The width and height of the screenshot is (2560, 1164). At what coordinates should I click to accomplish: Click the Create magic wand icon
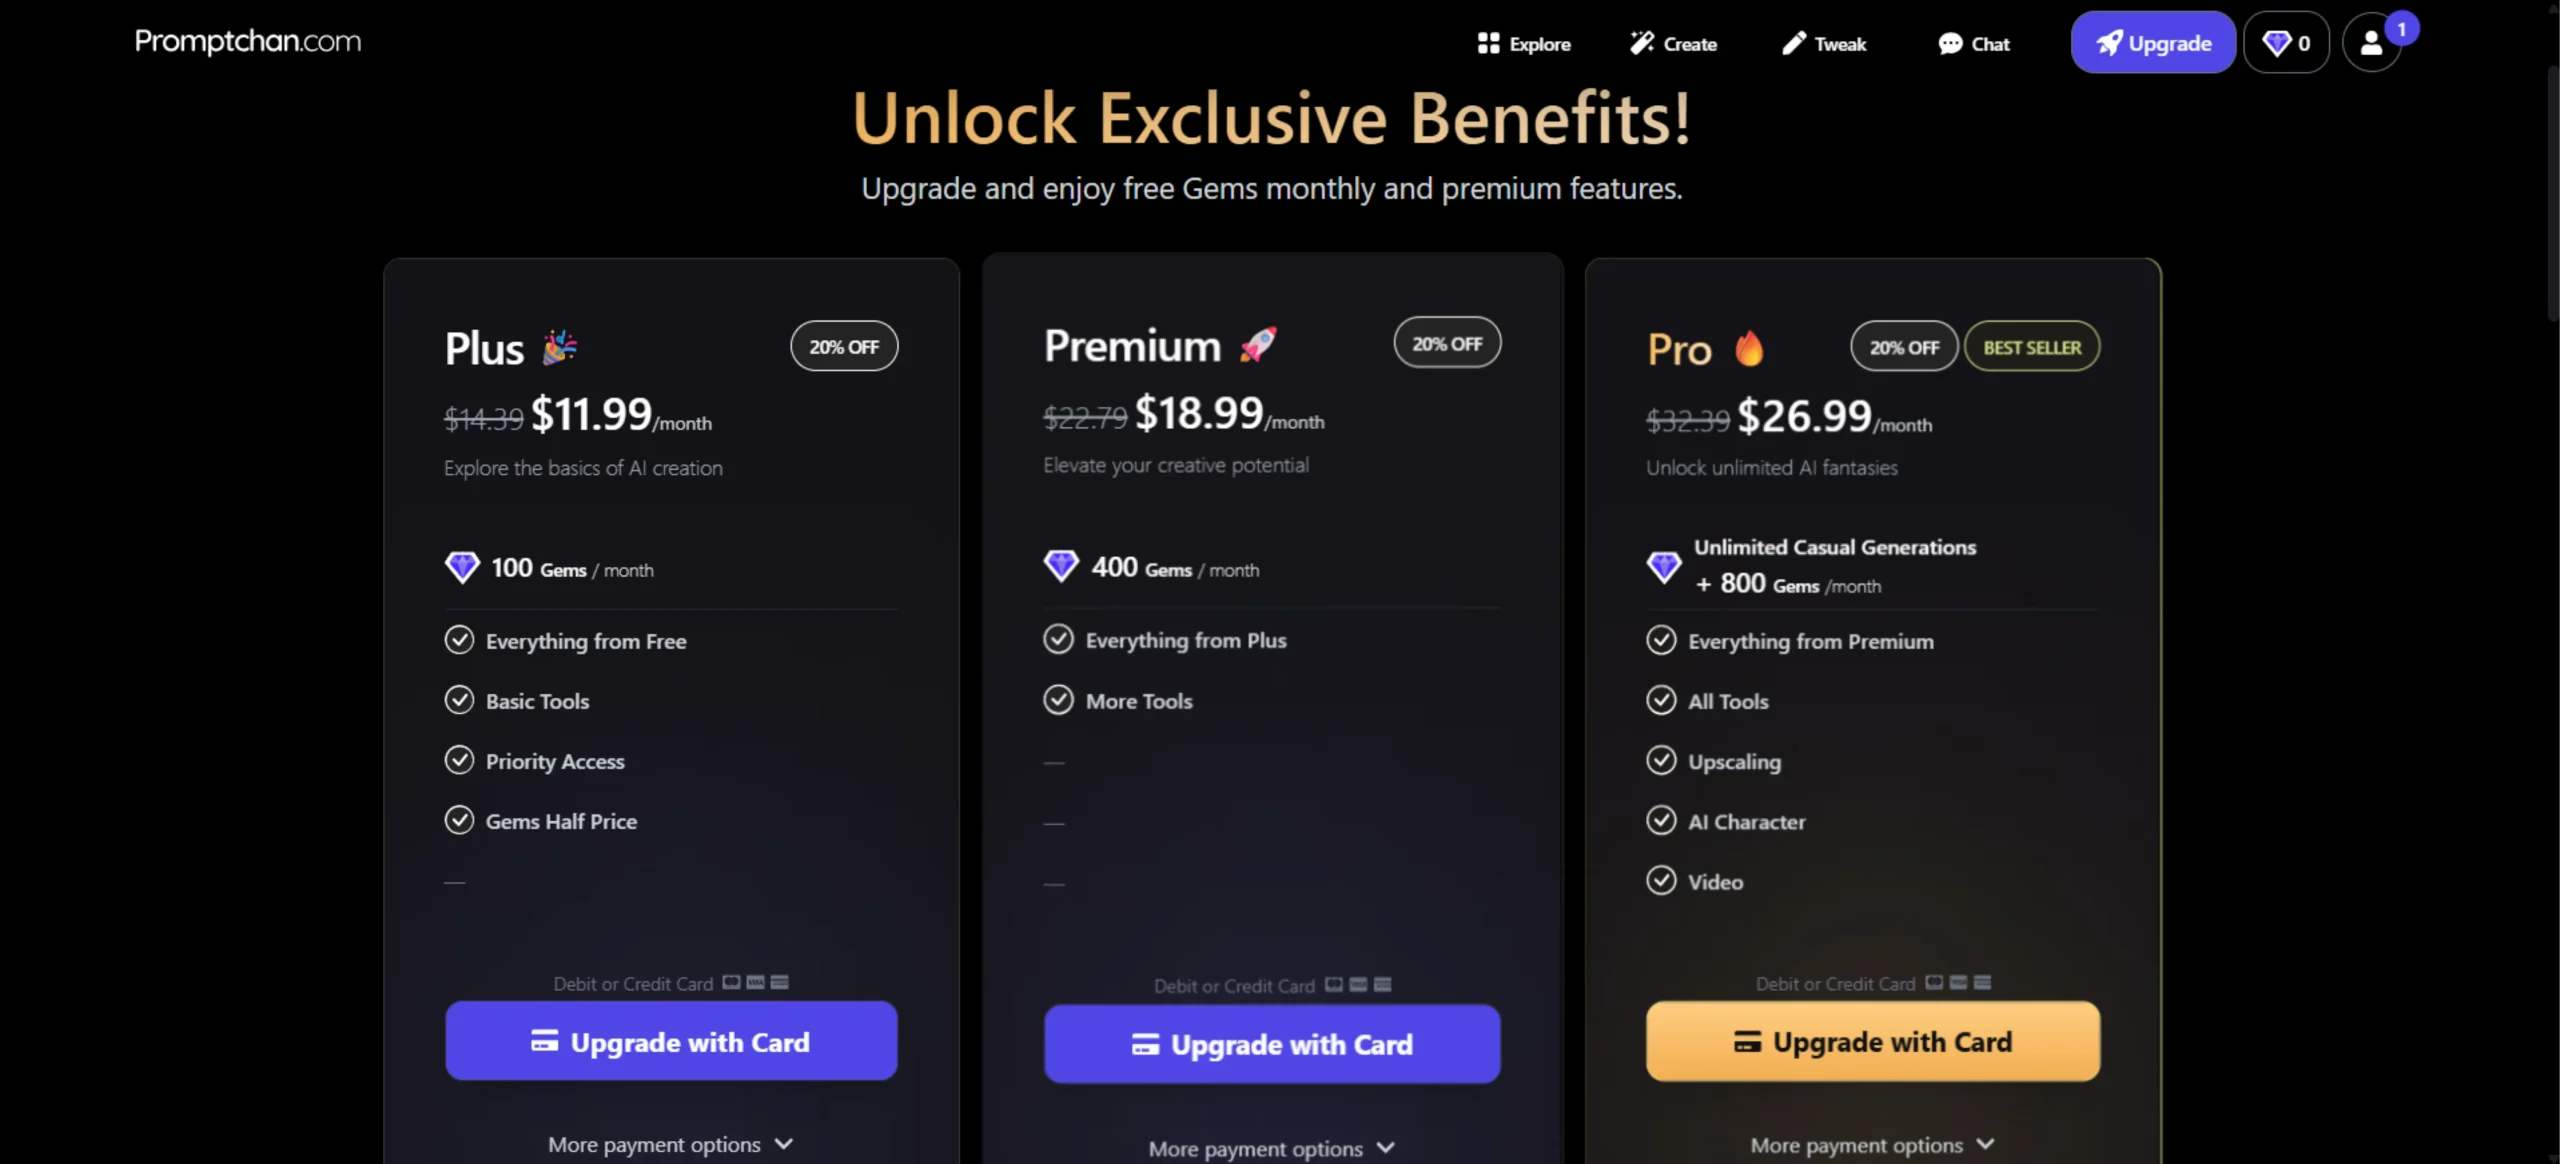(x=1641, y=43)
